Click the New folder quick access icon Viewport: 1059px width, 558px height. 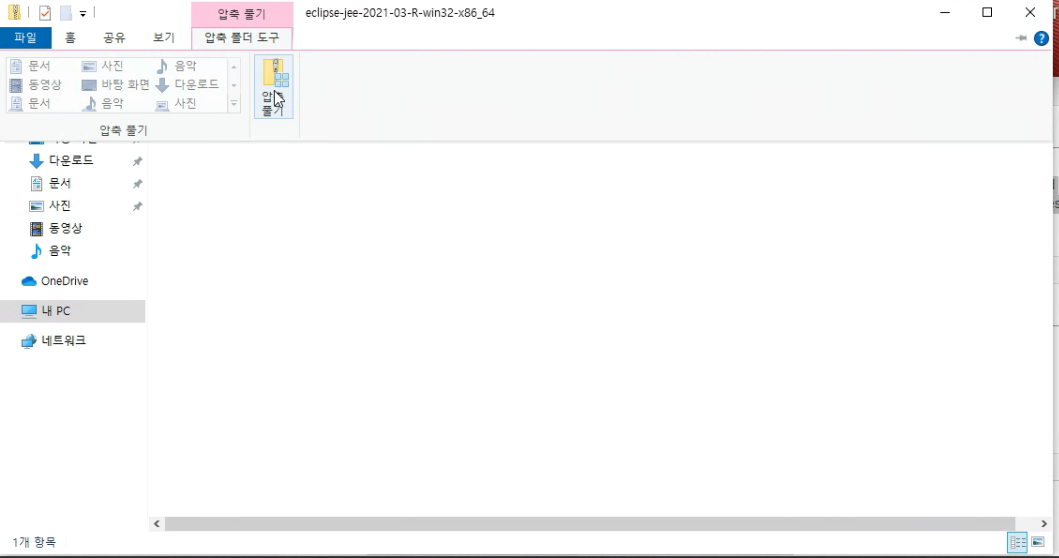(x=66, y=13)
